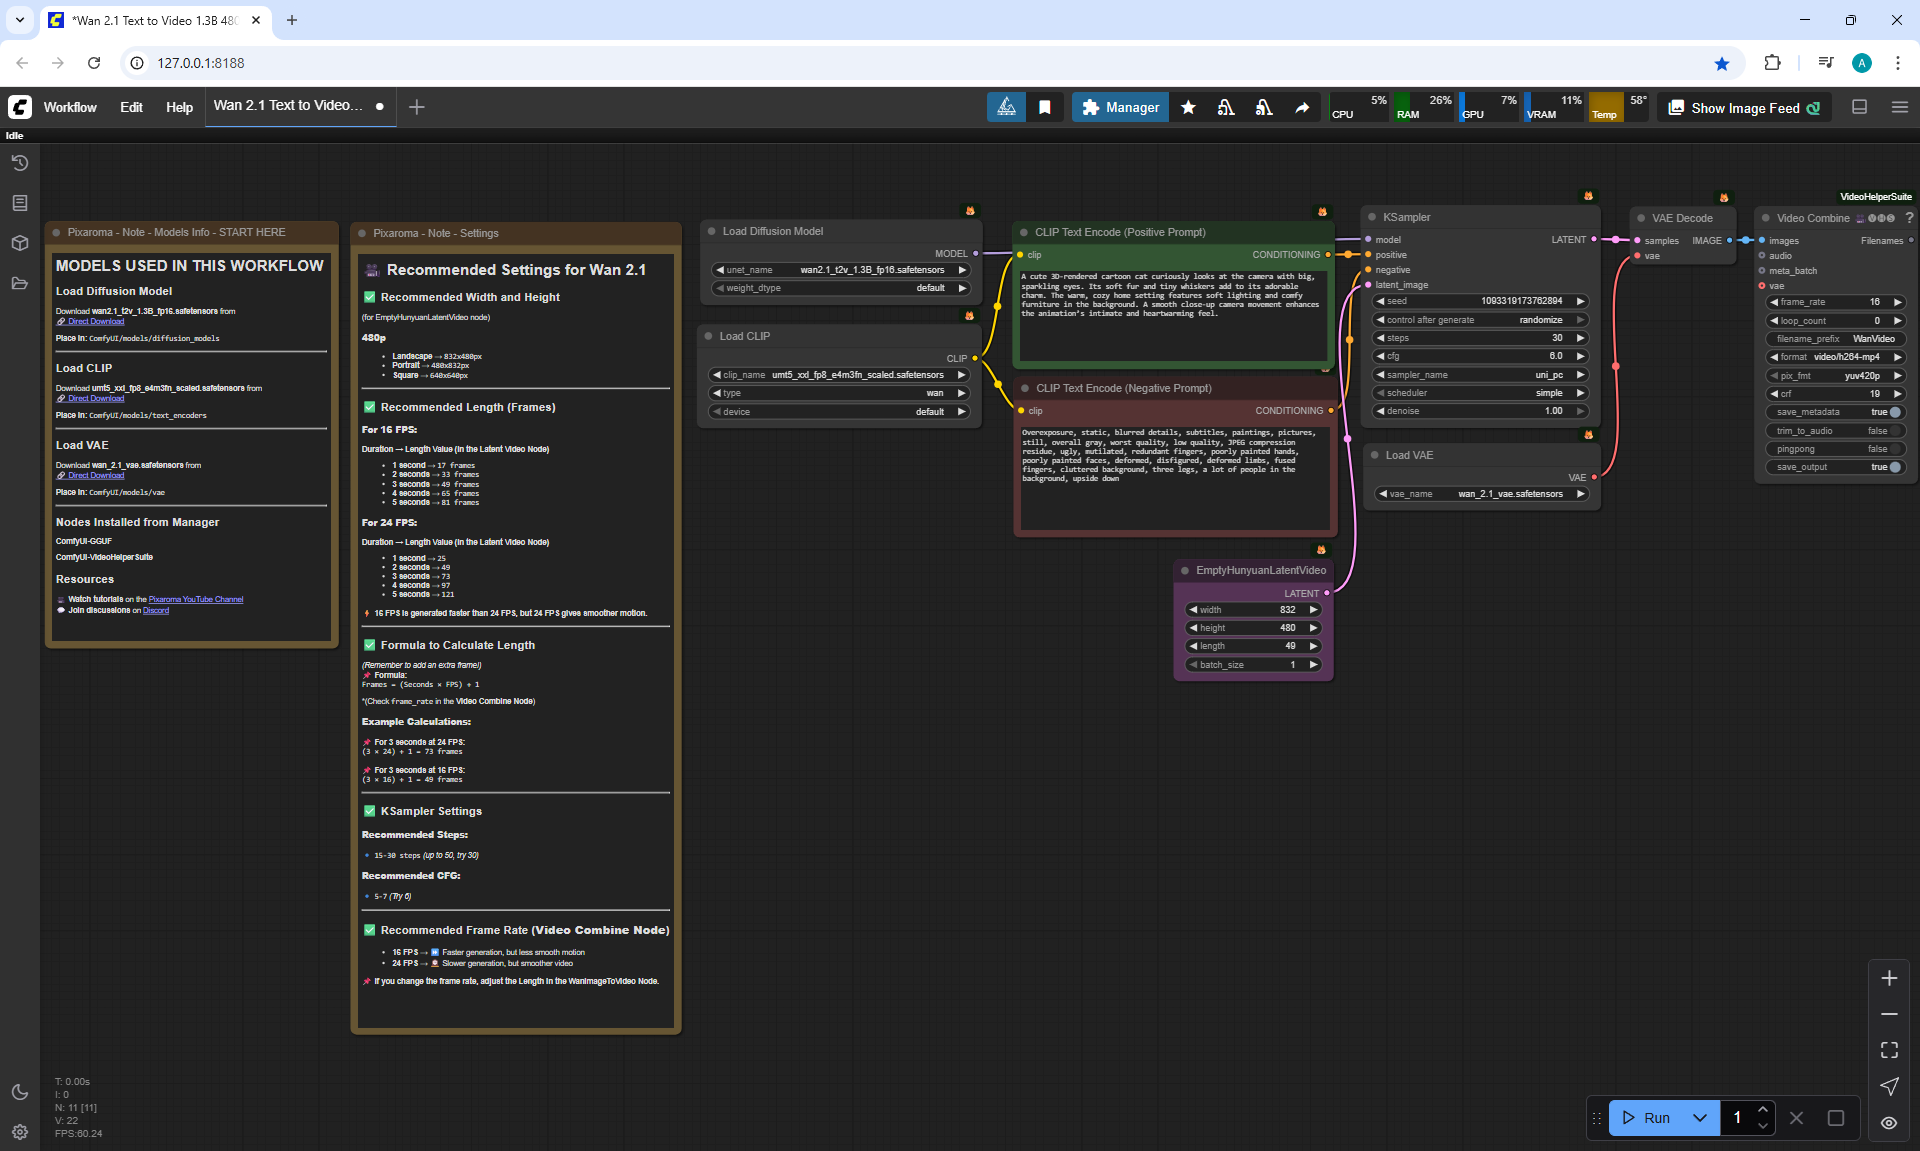Open the vae_name selector in Load VAE
Viewport: 1920px width, 1151px height.
pyautogui.click(x=1481, y=494)
